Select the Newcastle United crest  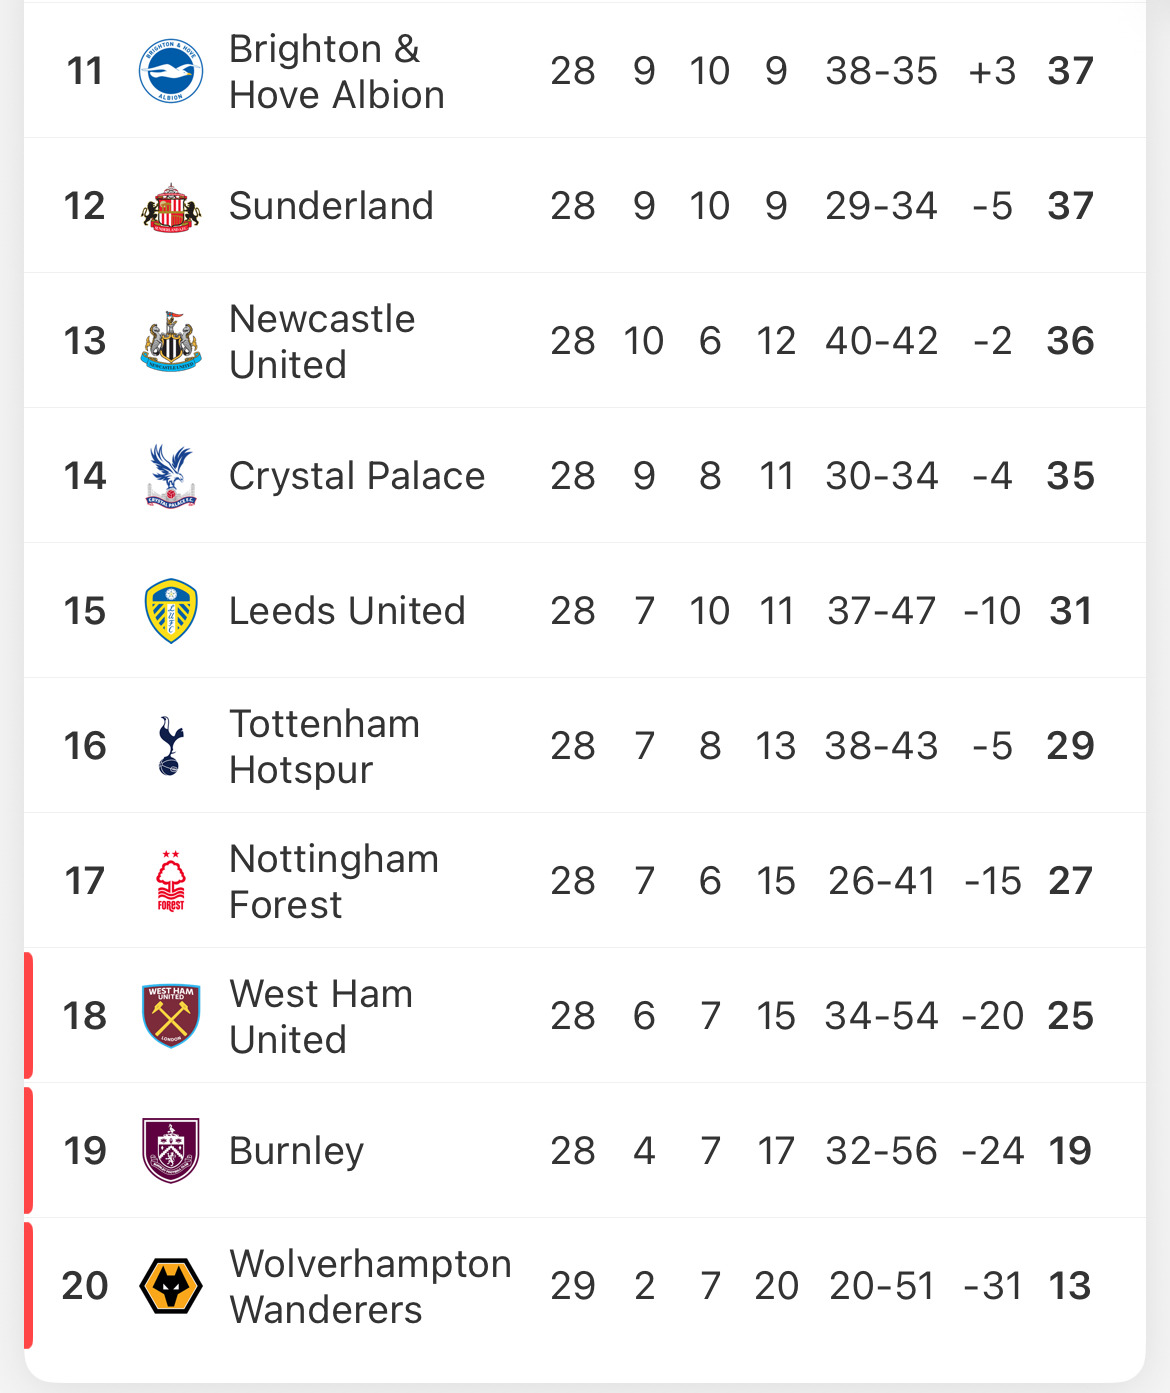[171, 341]
